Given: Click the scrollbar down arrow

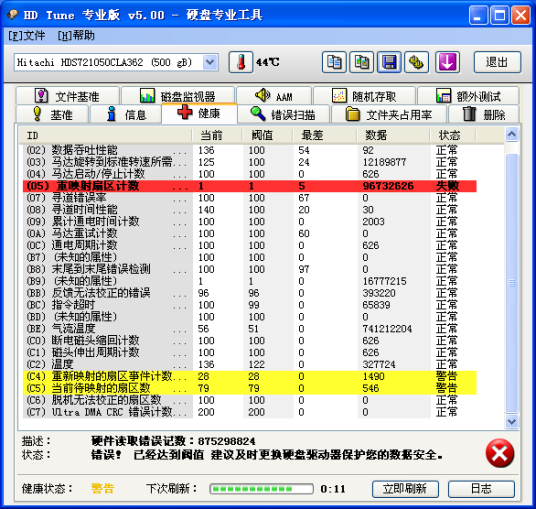Looking at the screenshot, I should [511, 421].
